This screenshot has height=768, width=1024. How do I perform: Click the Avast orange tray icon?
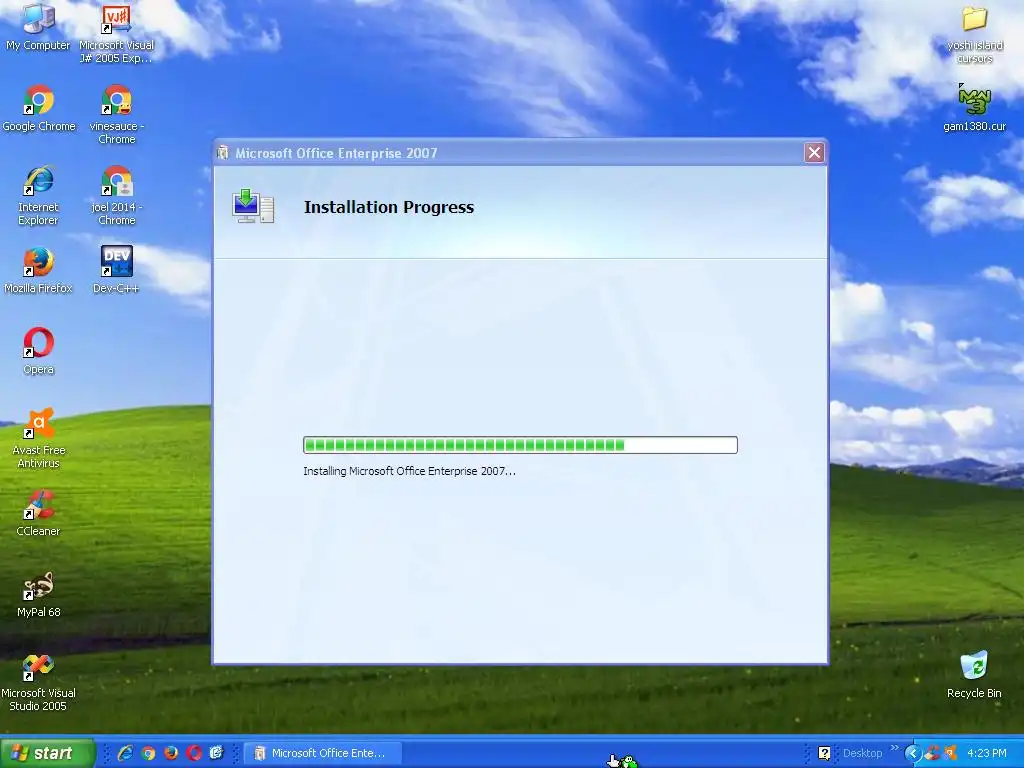click(x=950, y=753)
